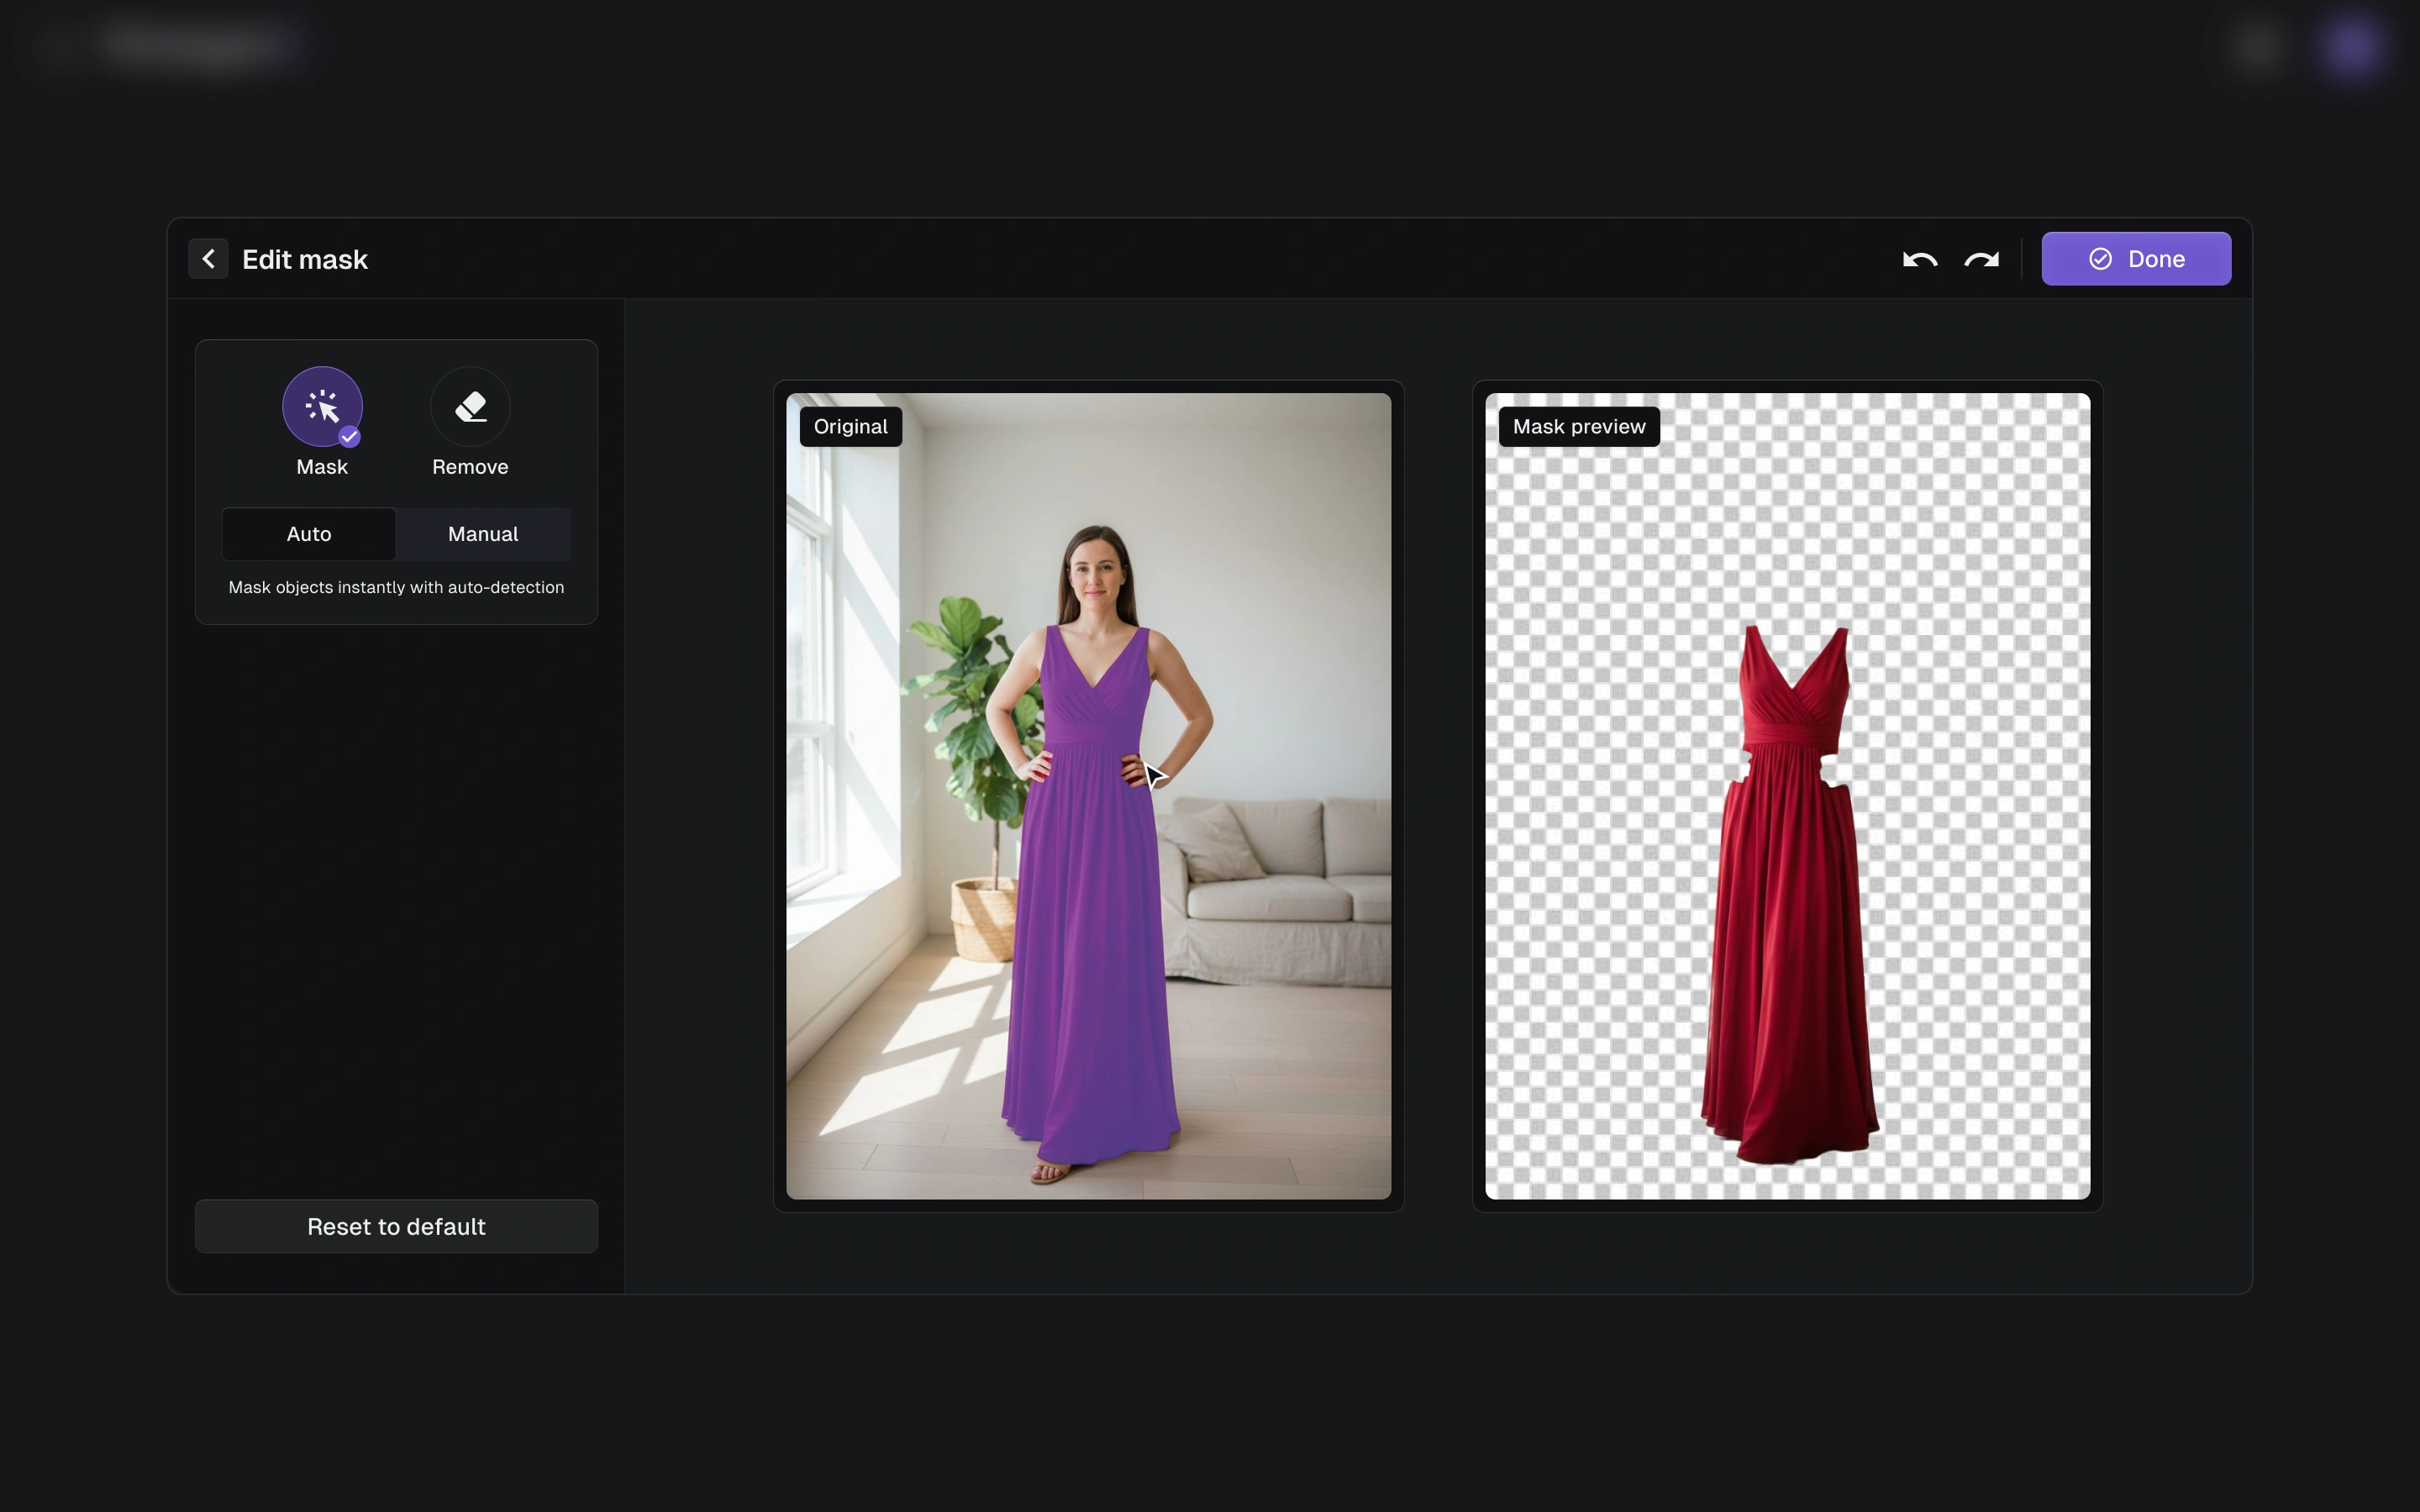
Task: Click the blurred logo in the top-left corner
Action: 200,44
